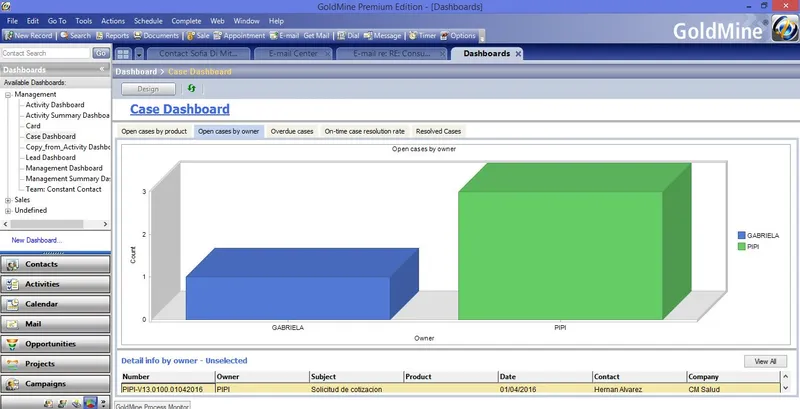This screenshot has height=409, width=800.
Task: Open Reports from the toolbar
Action: point(112,36)
